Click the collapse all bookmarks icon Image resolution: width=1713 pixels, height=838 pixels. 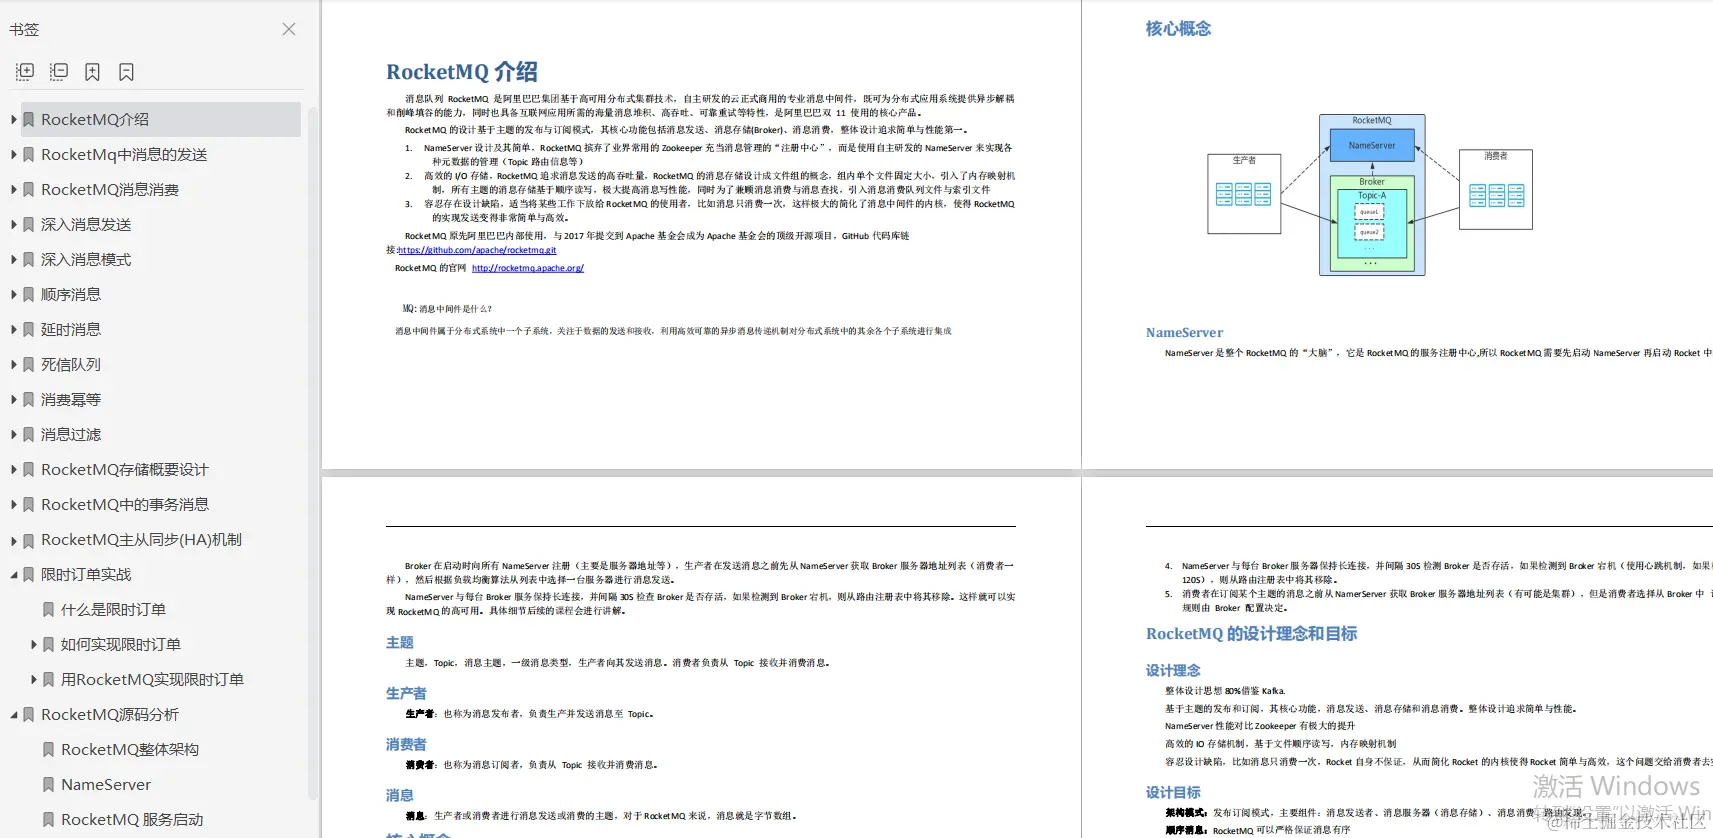[59, 72]
